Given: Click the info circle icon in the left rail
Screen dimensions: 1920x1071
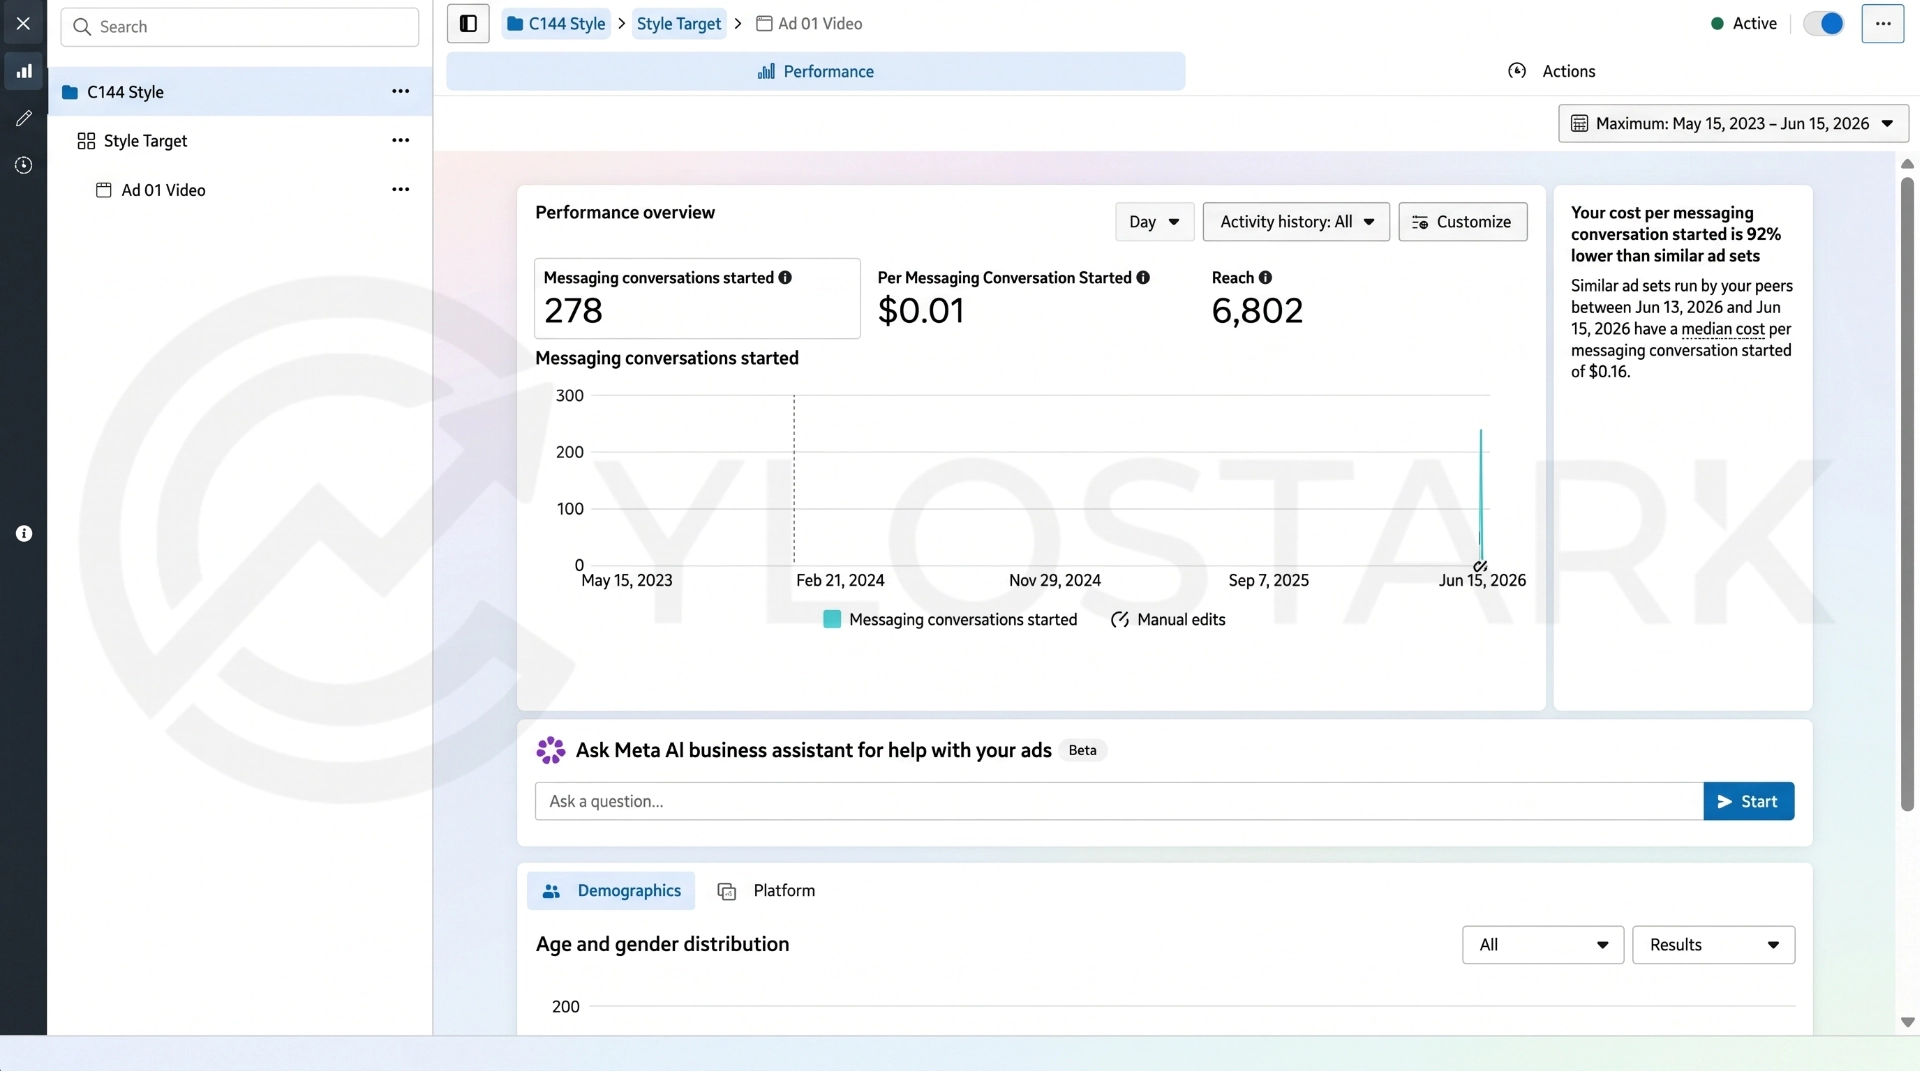Looking at the screenshot, I should coord(24,534).
